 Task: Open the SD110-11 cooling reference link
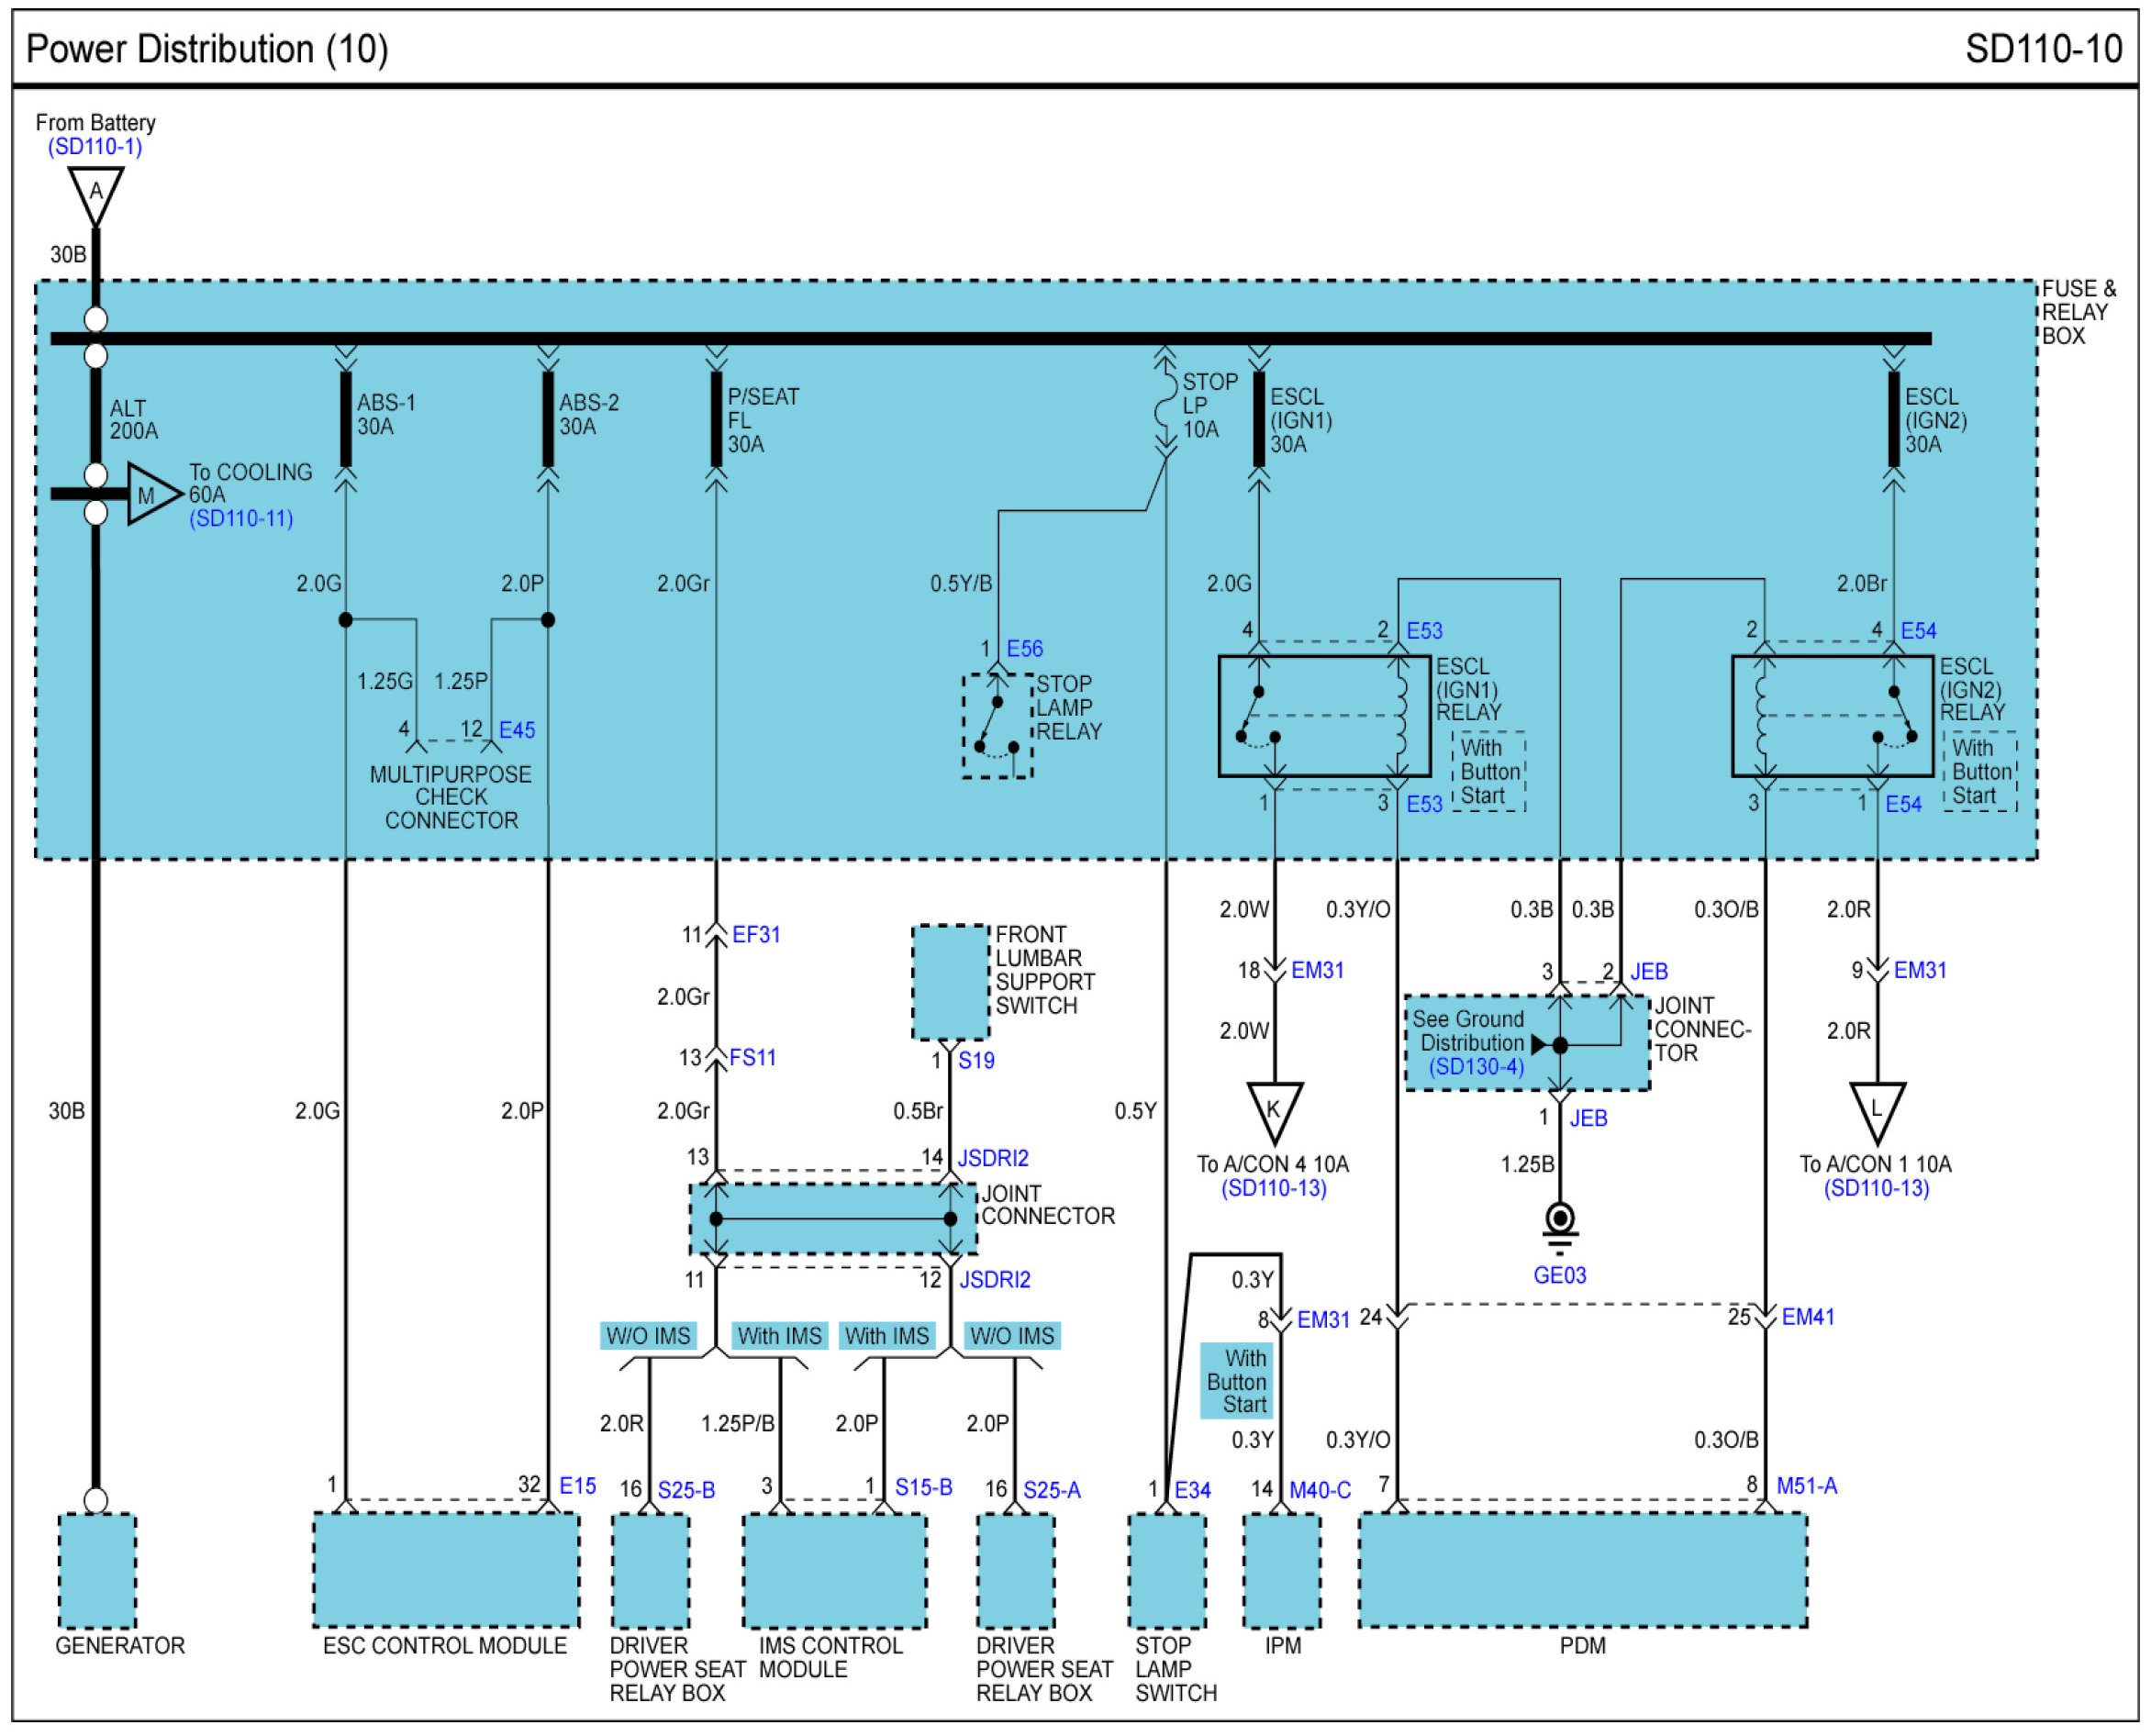pyautogui.click(x=241, y=519)
